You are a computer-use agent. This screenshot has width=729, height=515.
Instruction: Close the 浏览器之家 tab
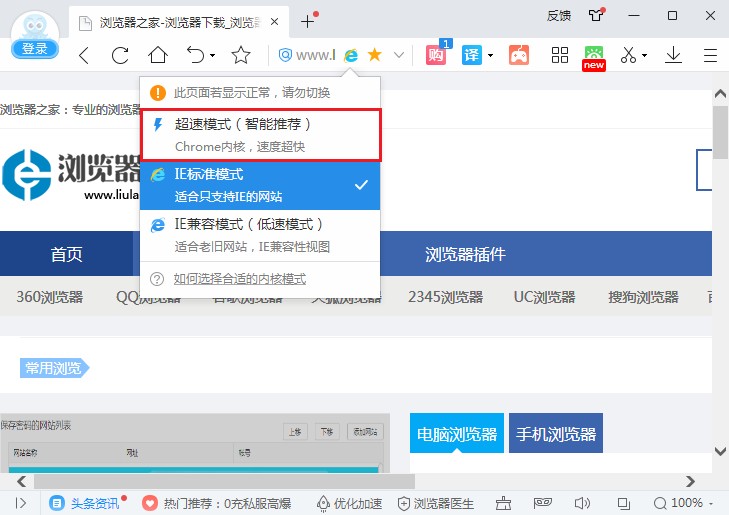coord(275,21)
